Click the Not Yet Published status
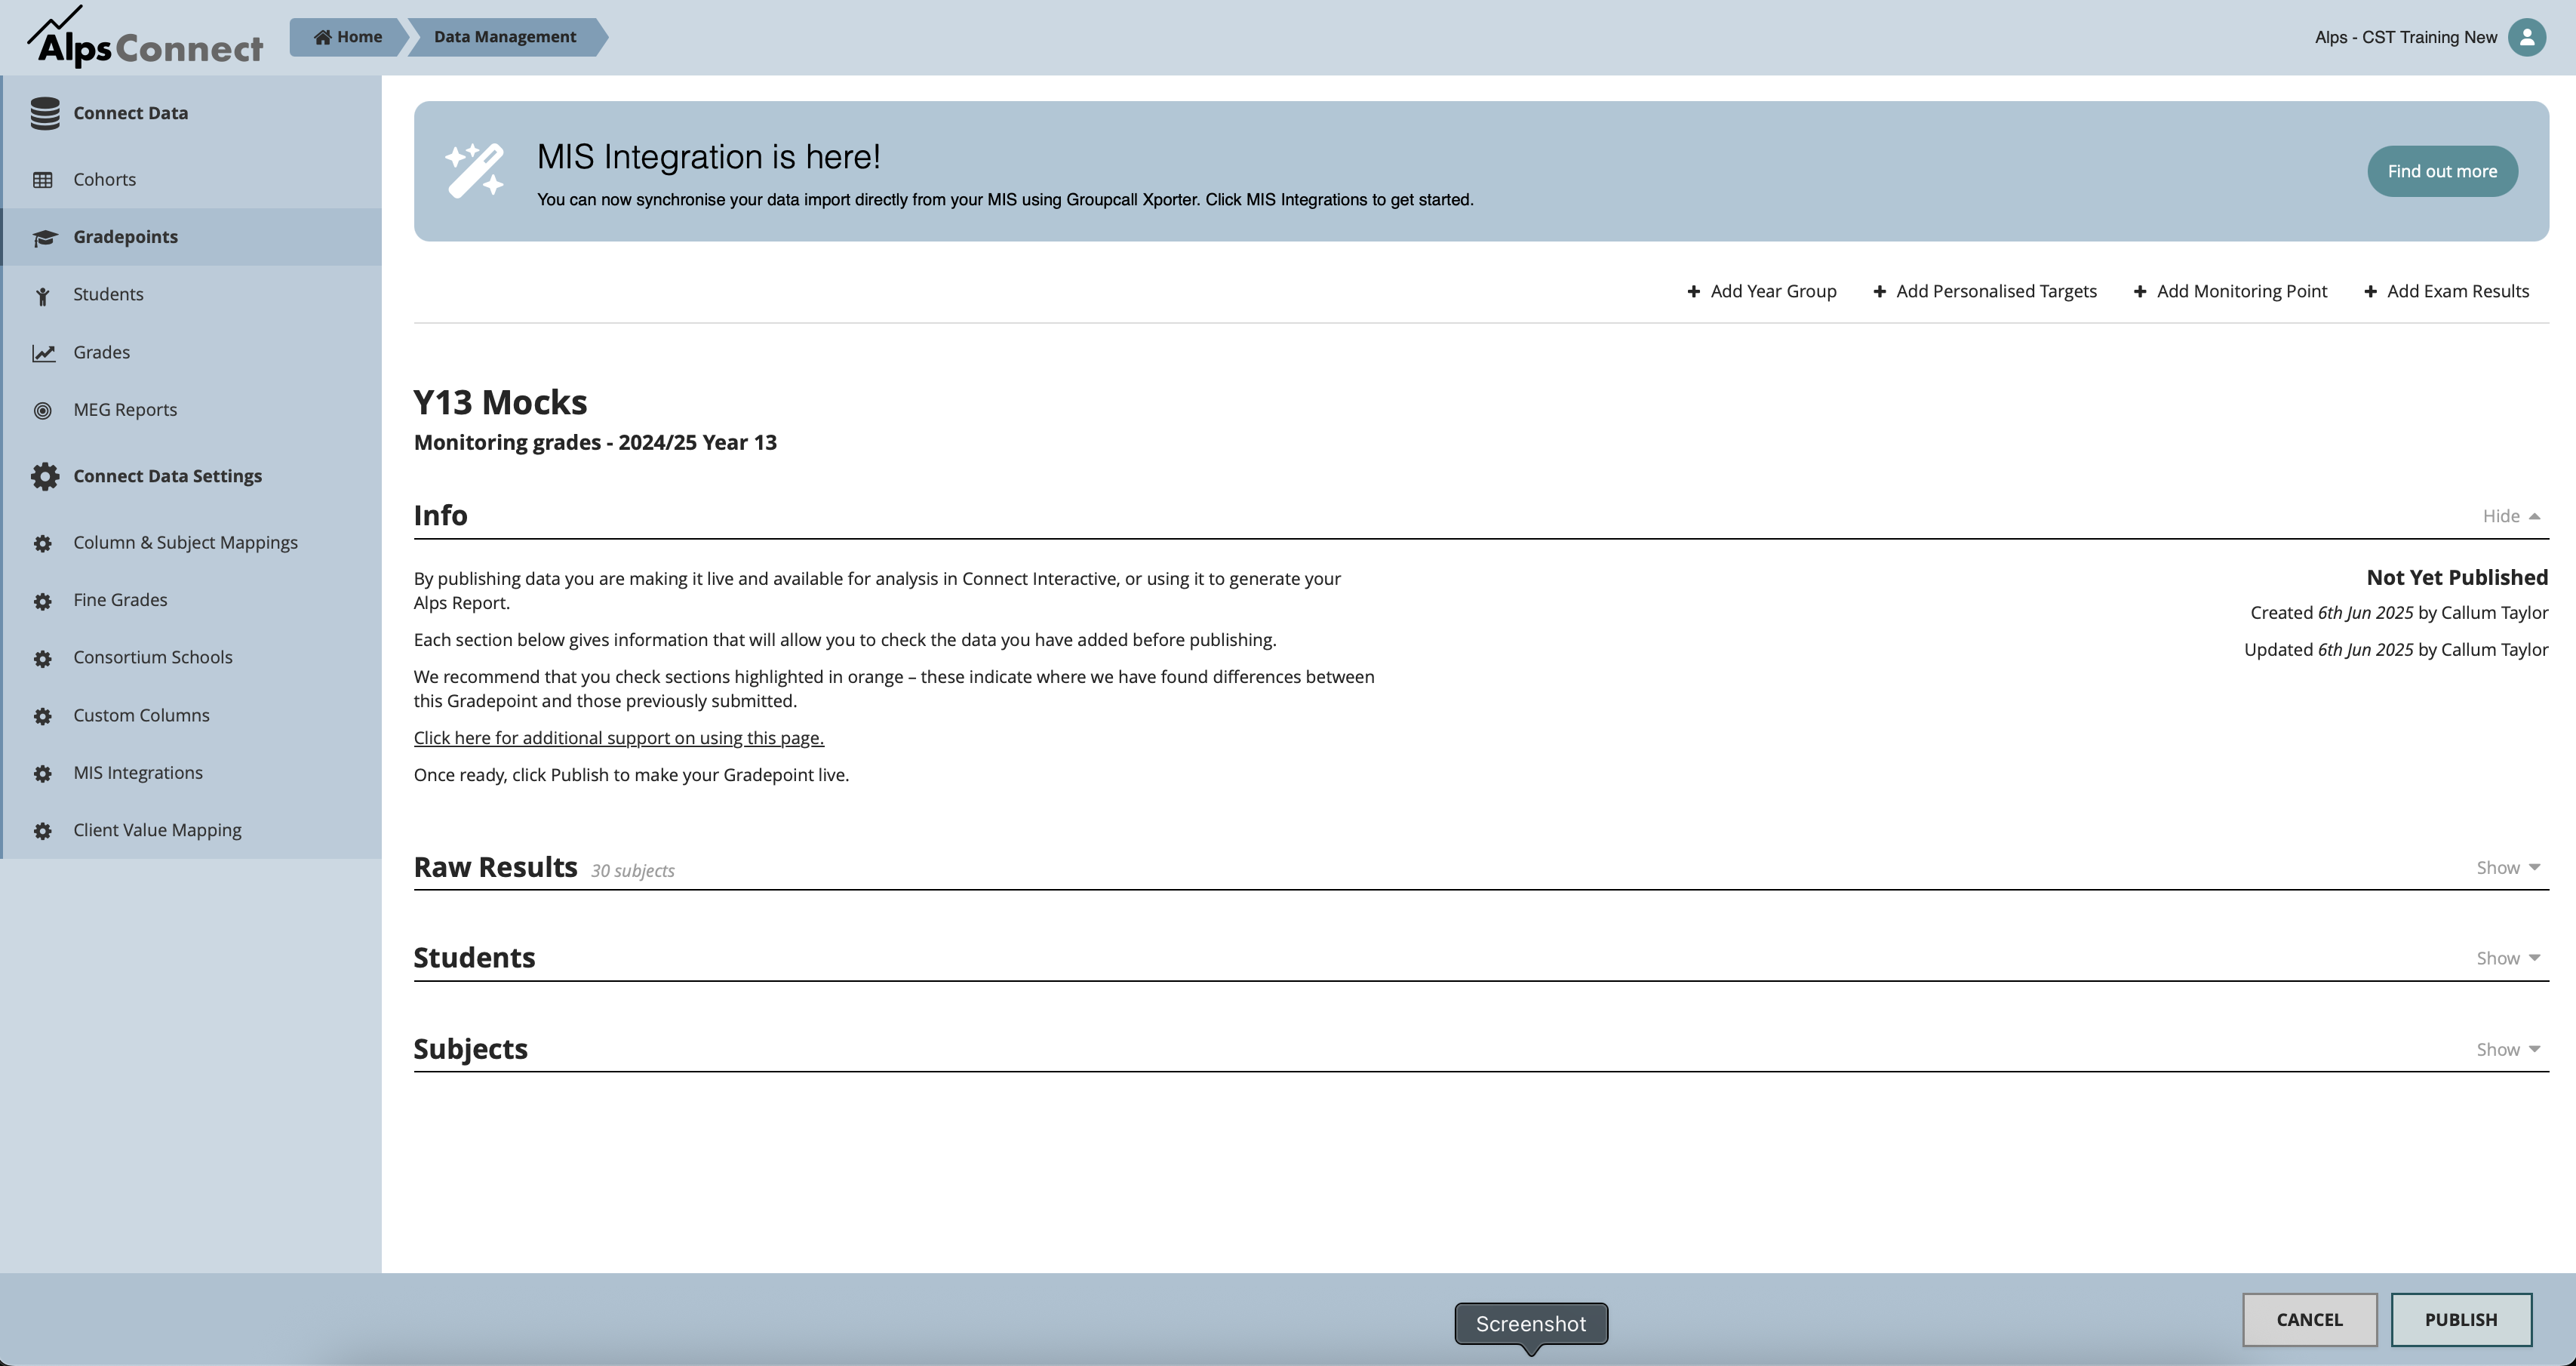Screen dimensions: 2576x1366 pos(2457,578)
